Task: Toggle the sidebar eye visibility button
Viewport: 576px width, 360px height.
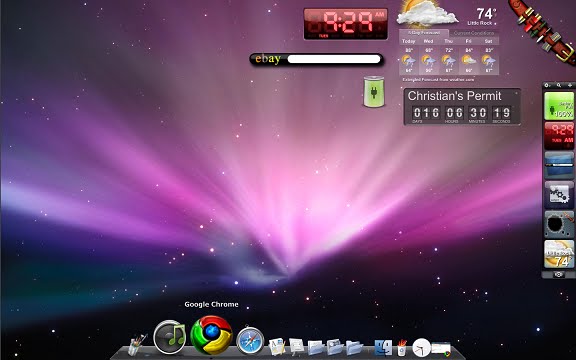Action: click(x=559, y=274)
